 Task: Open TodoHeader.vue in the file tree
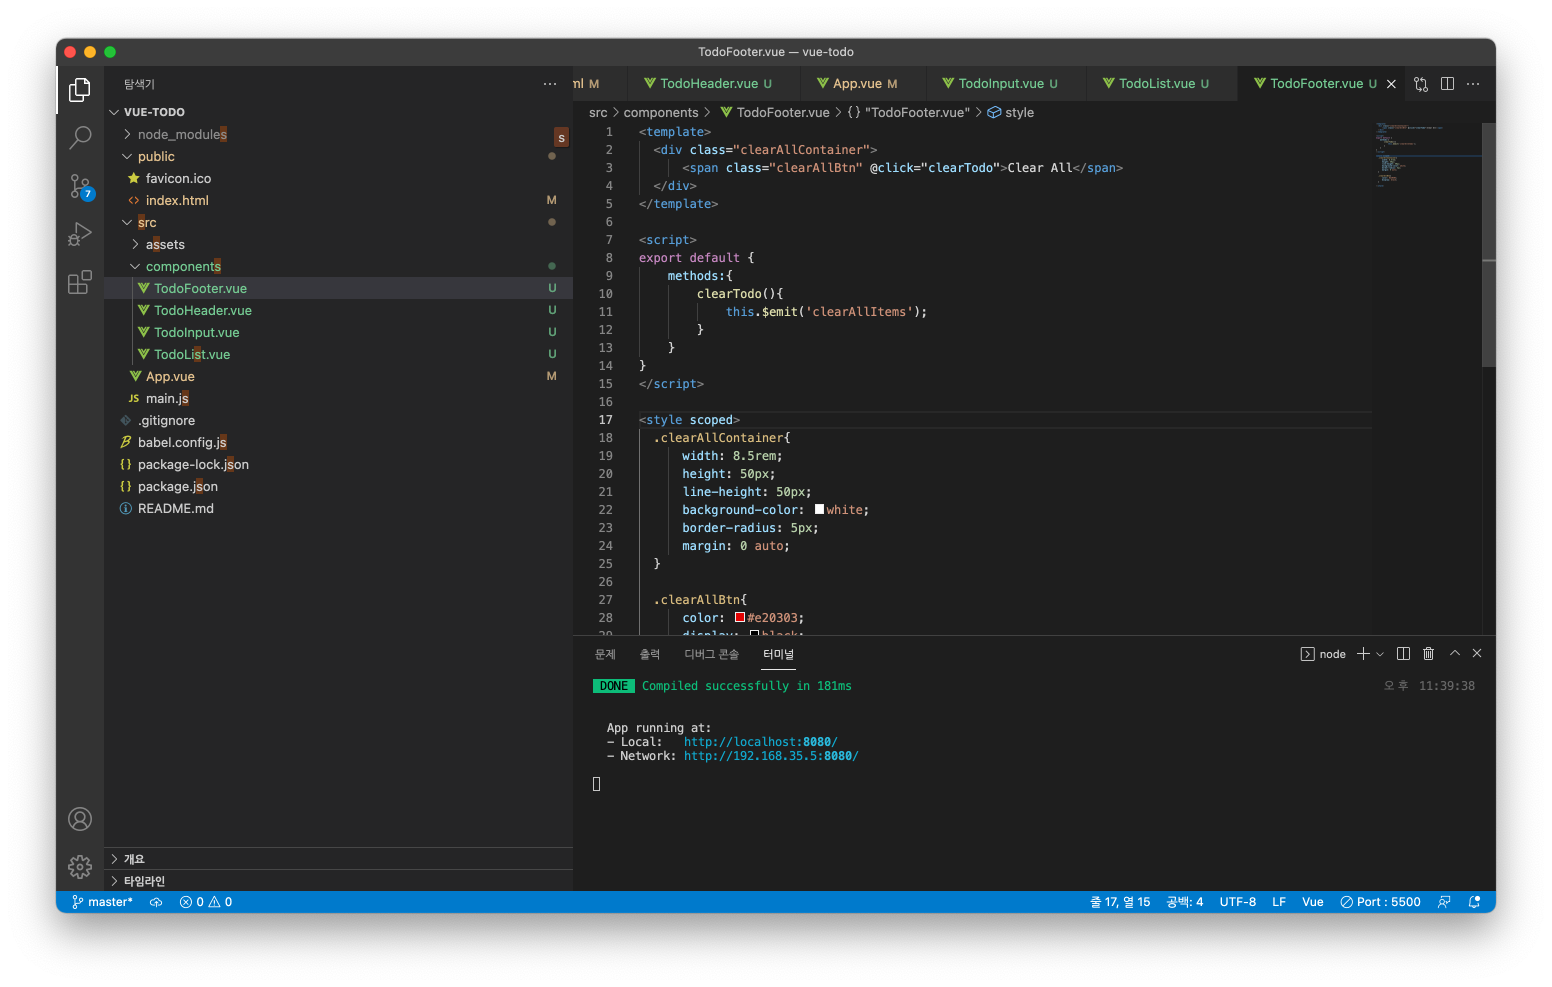tap(338, 310)
